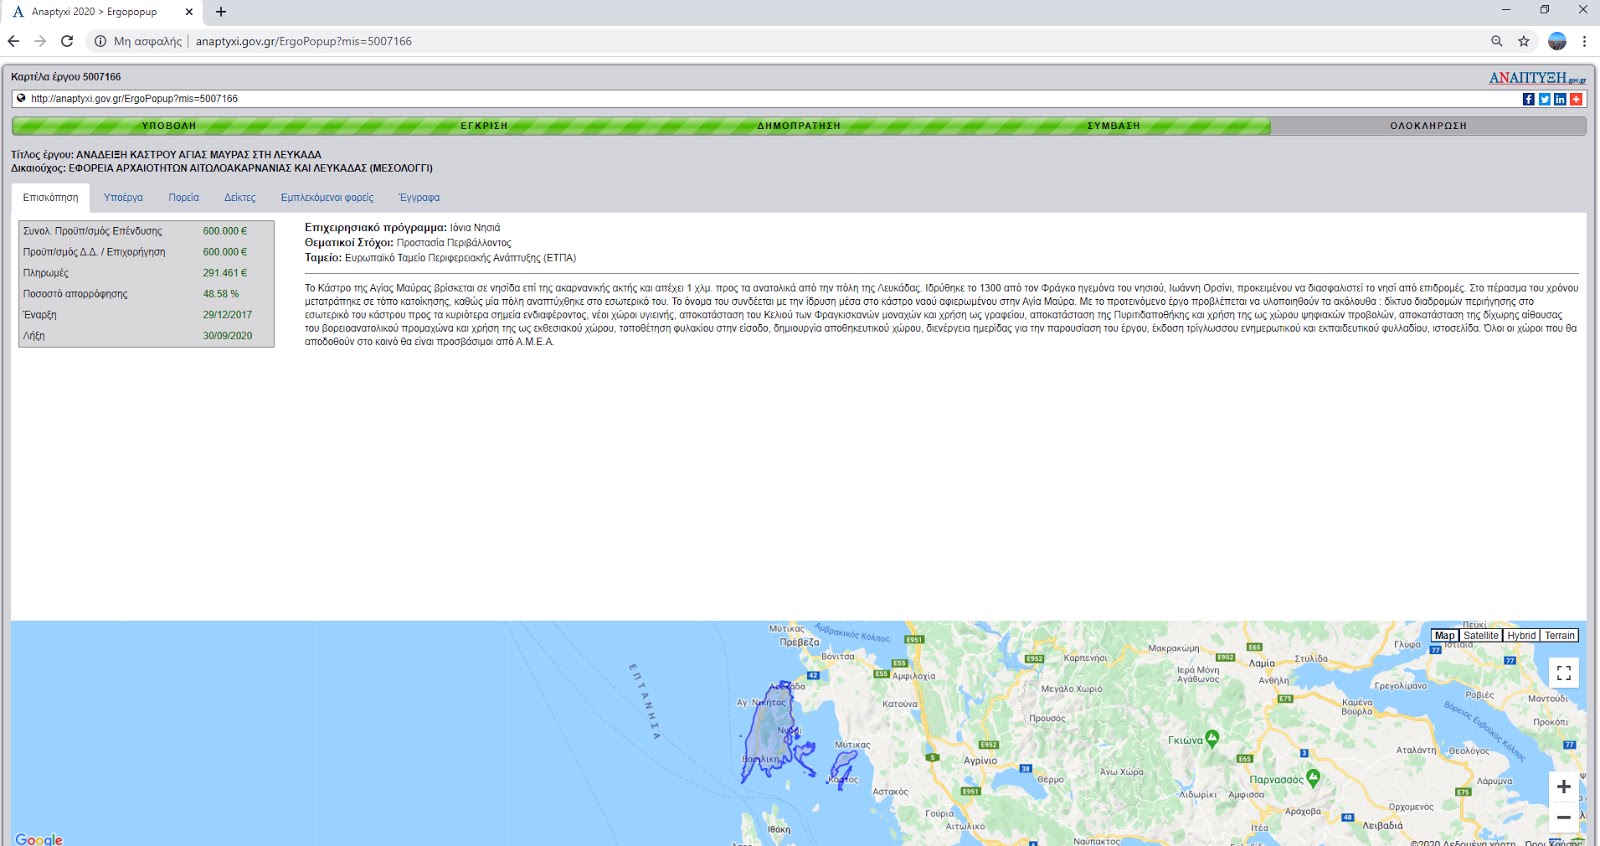Click the 'Ιόνια Νησιά' program text
The width and height of the screenshot is (1600, 846).
pyautogui.click(x=475, y=228)
